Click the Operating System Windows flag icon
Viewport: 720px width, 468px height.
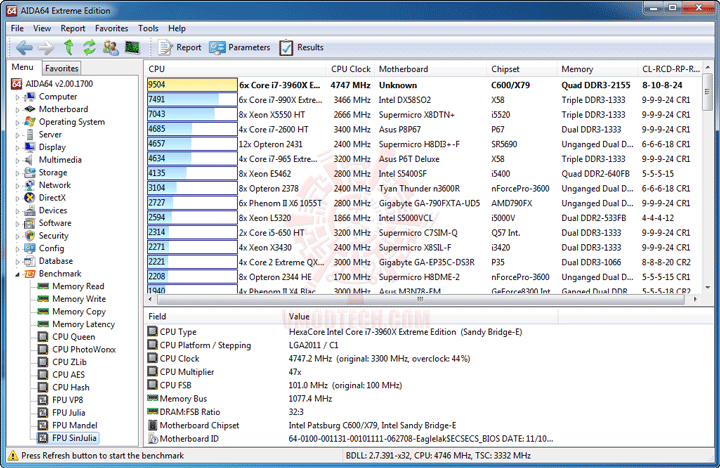click(x=30, y=122)
